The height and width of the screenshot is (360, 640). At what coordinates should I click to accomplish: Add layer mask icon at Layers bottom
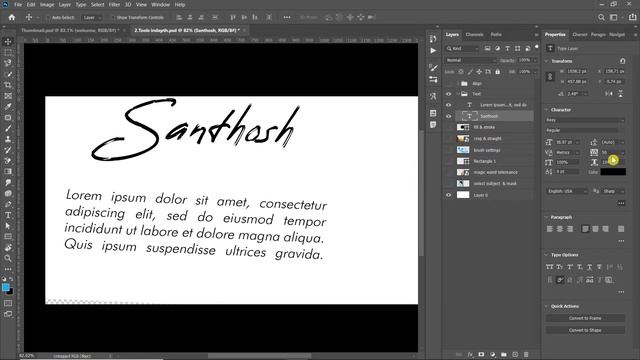(481, 355)
